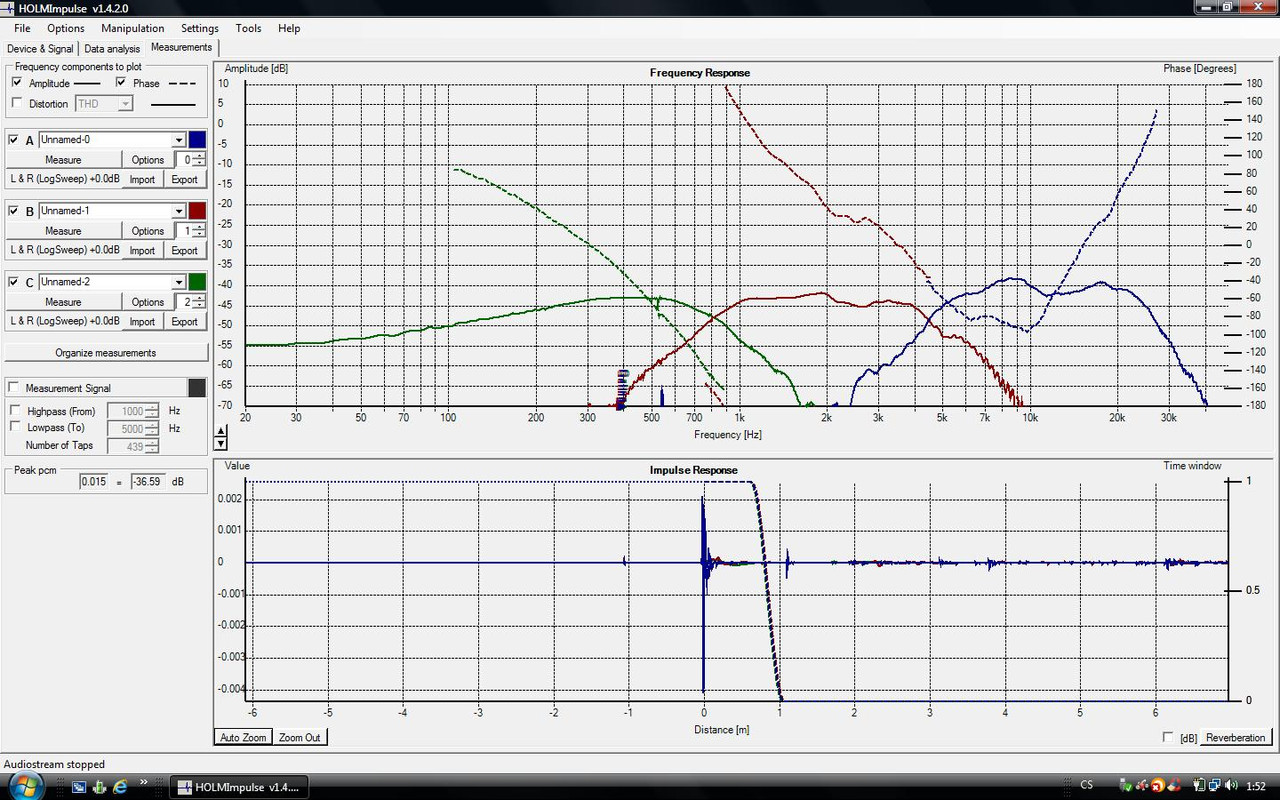Enable the Measurement Signal checkbox
The height and width of the screenshot is (800, 1280).
point(14,388)
